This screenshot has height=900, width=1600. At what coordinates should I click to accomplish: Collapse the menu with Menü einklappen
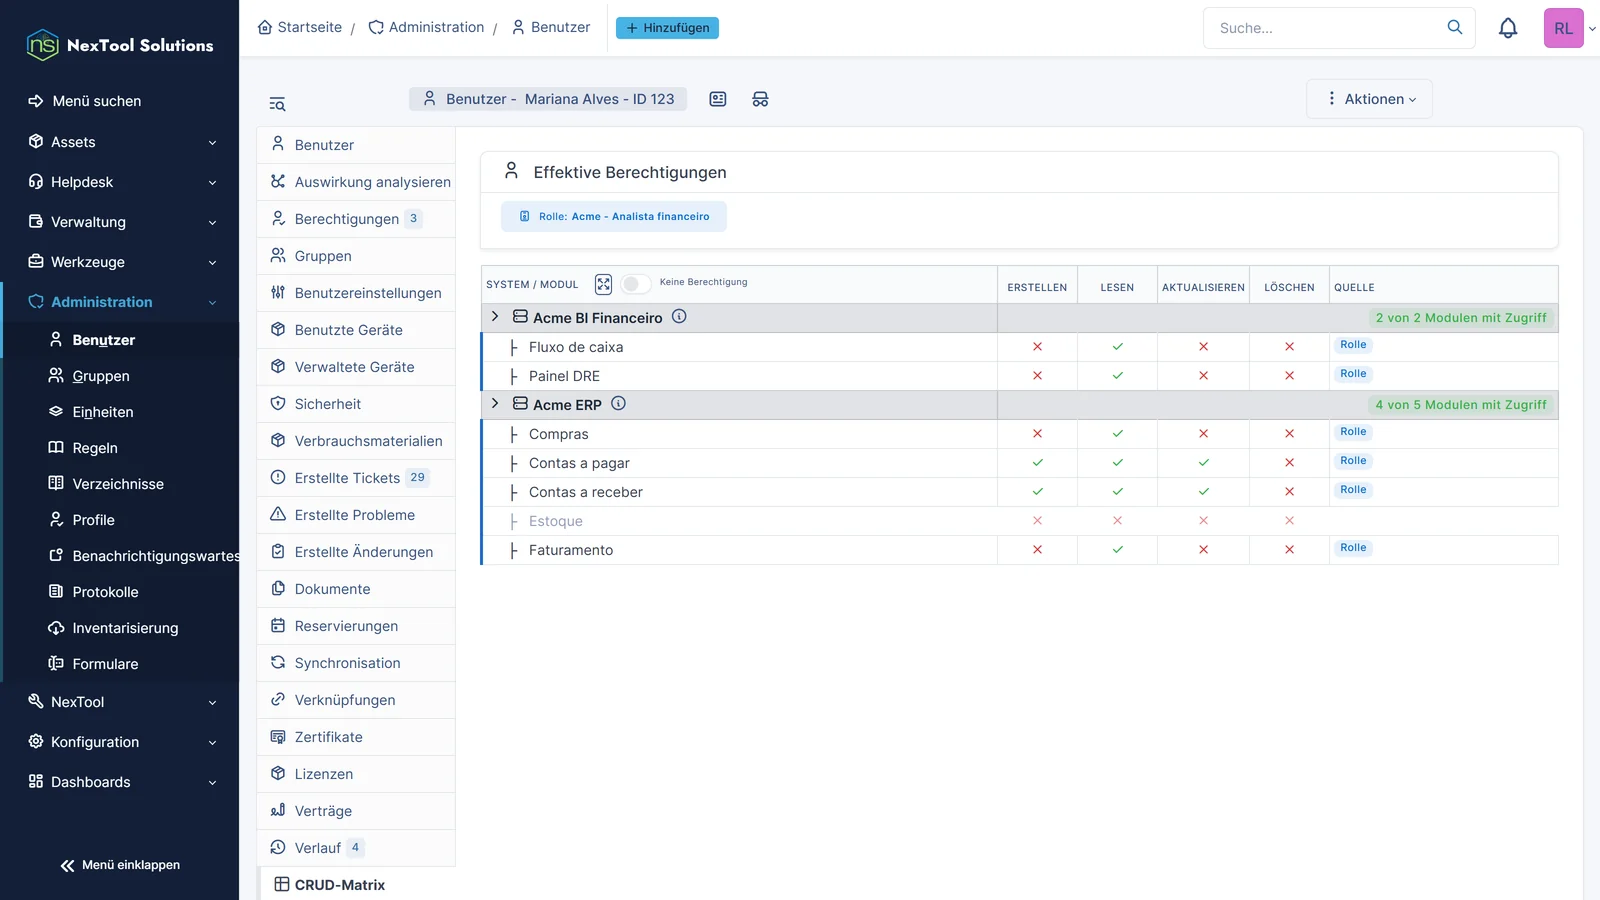[x=120, y=865]
